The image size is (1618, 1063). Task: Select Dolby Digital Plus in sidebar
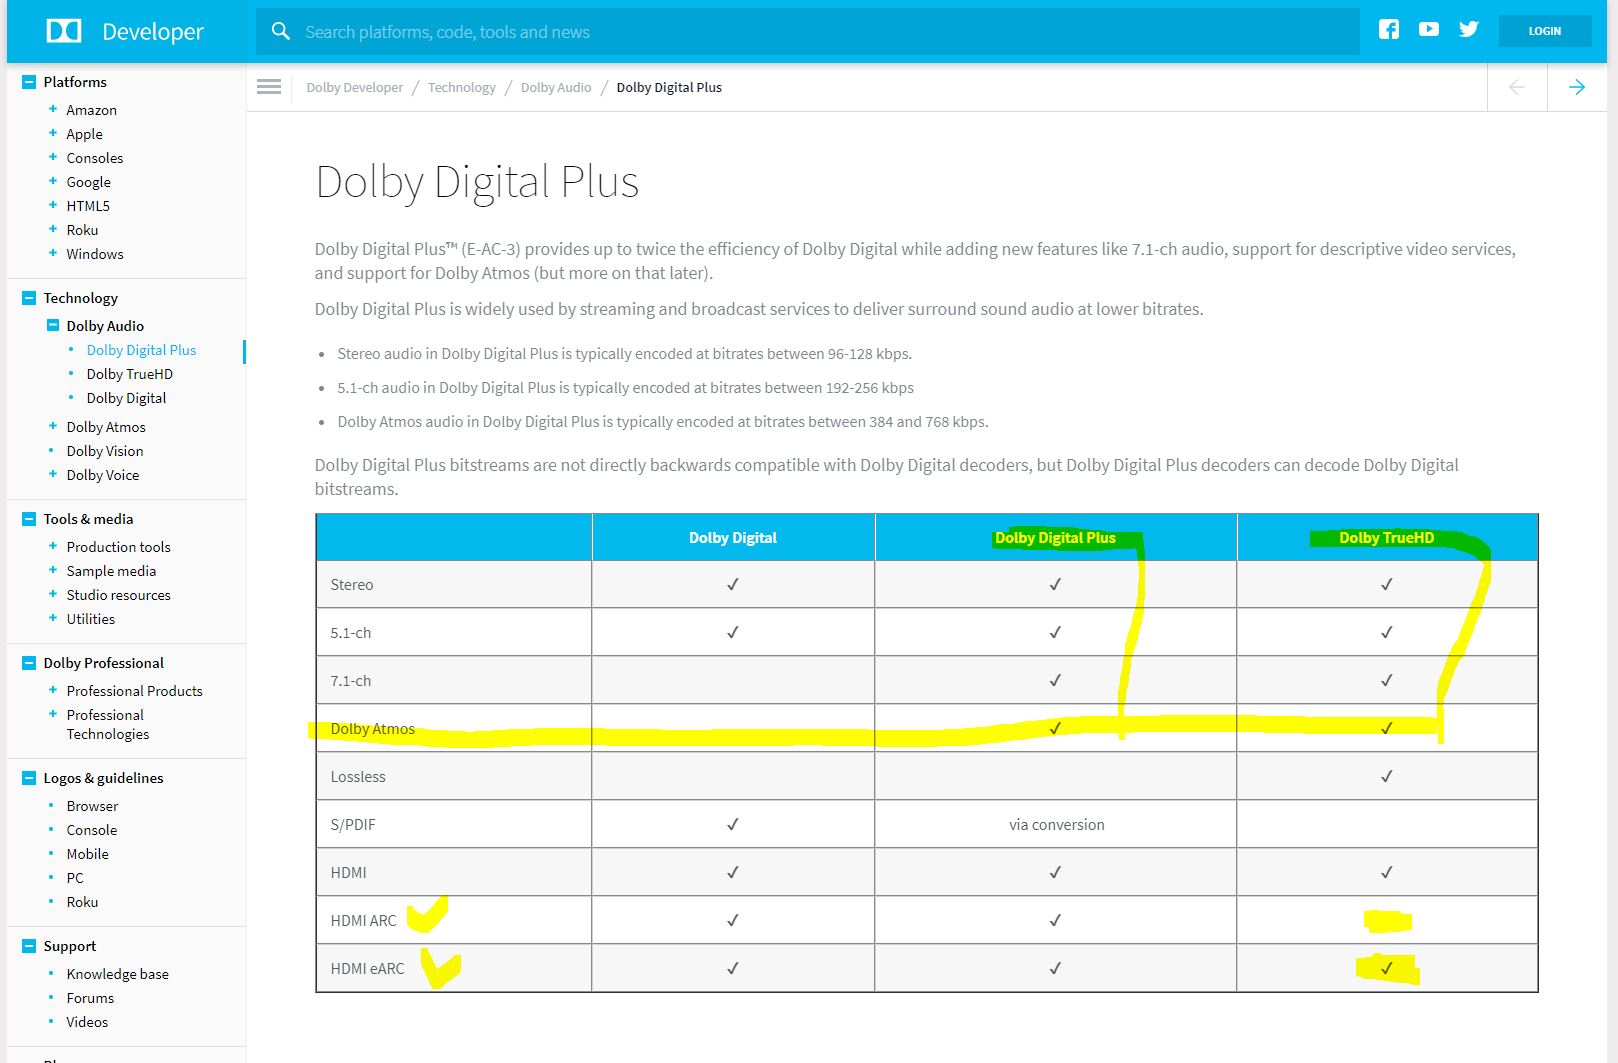[141, 350]
